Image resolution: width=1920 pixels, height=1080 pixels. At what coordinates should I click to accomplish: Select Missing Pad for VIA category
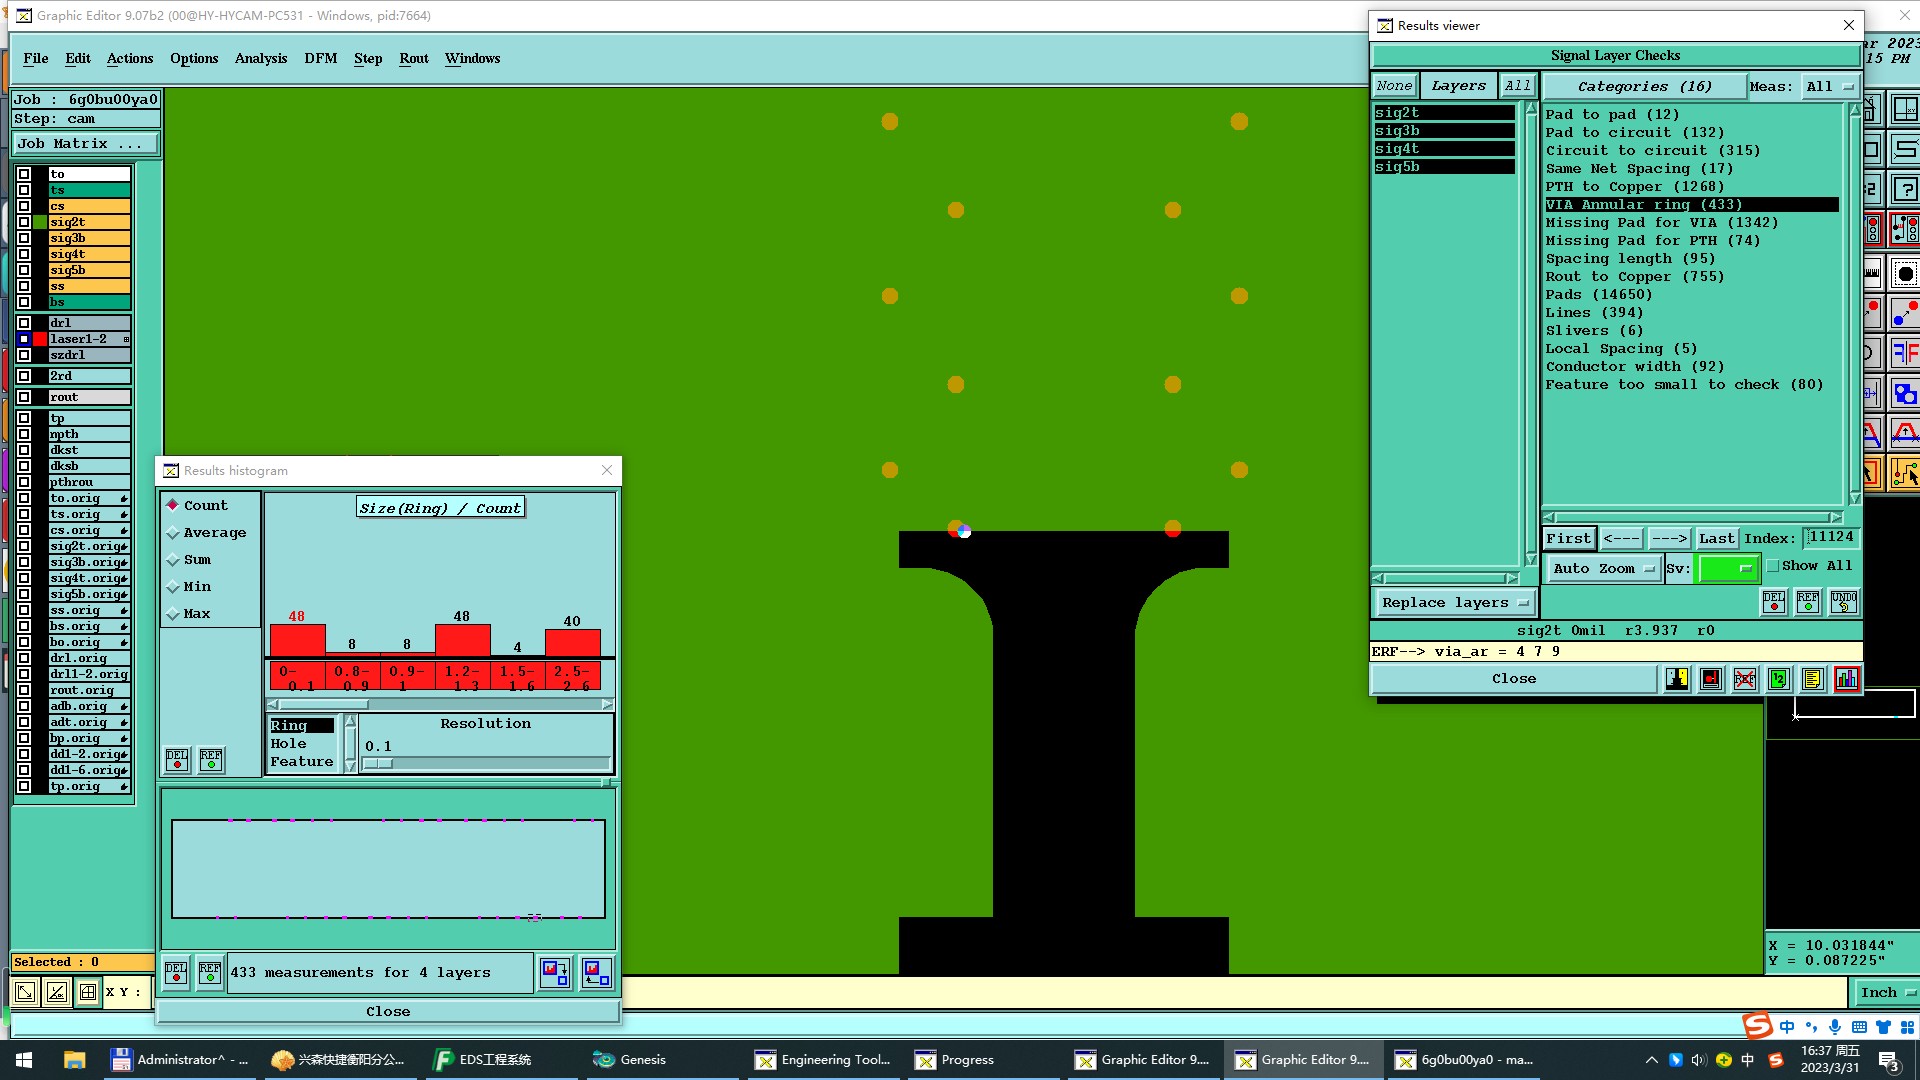(x=1661, y=222)
